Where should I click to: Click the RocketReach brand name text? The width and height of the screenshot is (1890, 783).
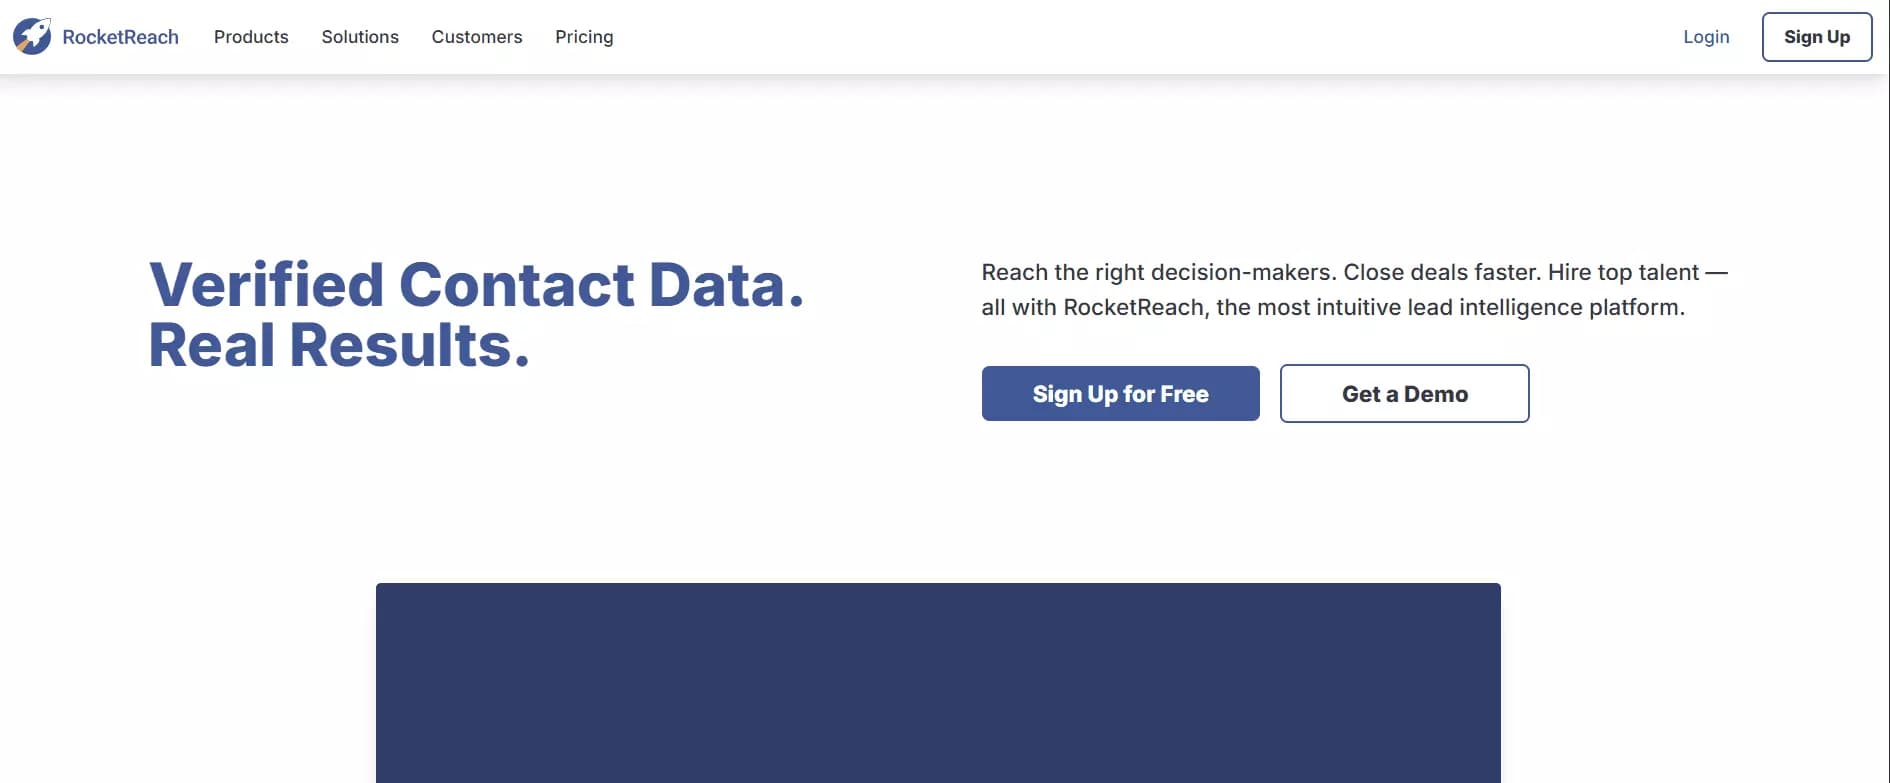tap(121, 36)
